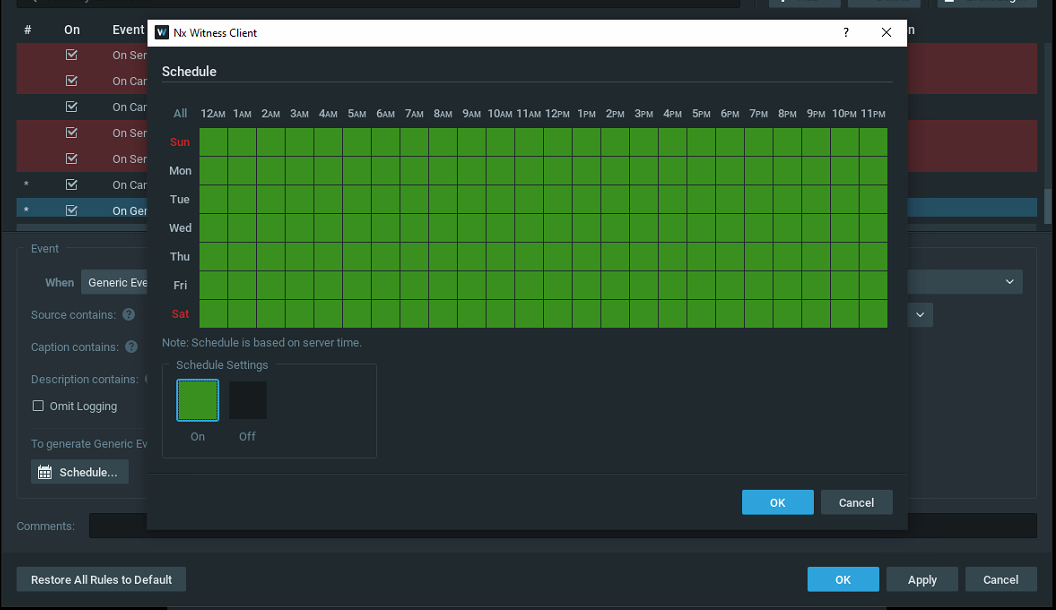Screen dimensions: 1056x610
Task: Click the help question mark in dialog title bar
Action: click(846, 33)
